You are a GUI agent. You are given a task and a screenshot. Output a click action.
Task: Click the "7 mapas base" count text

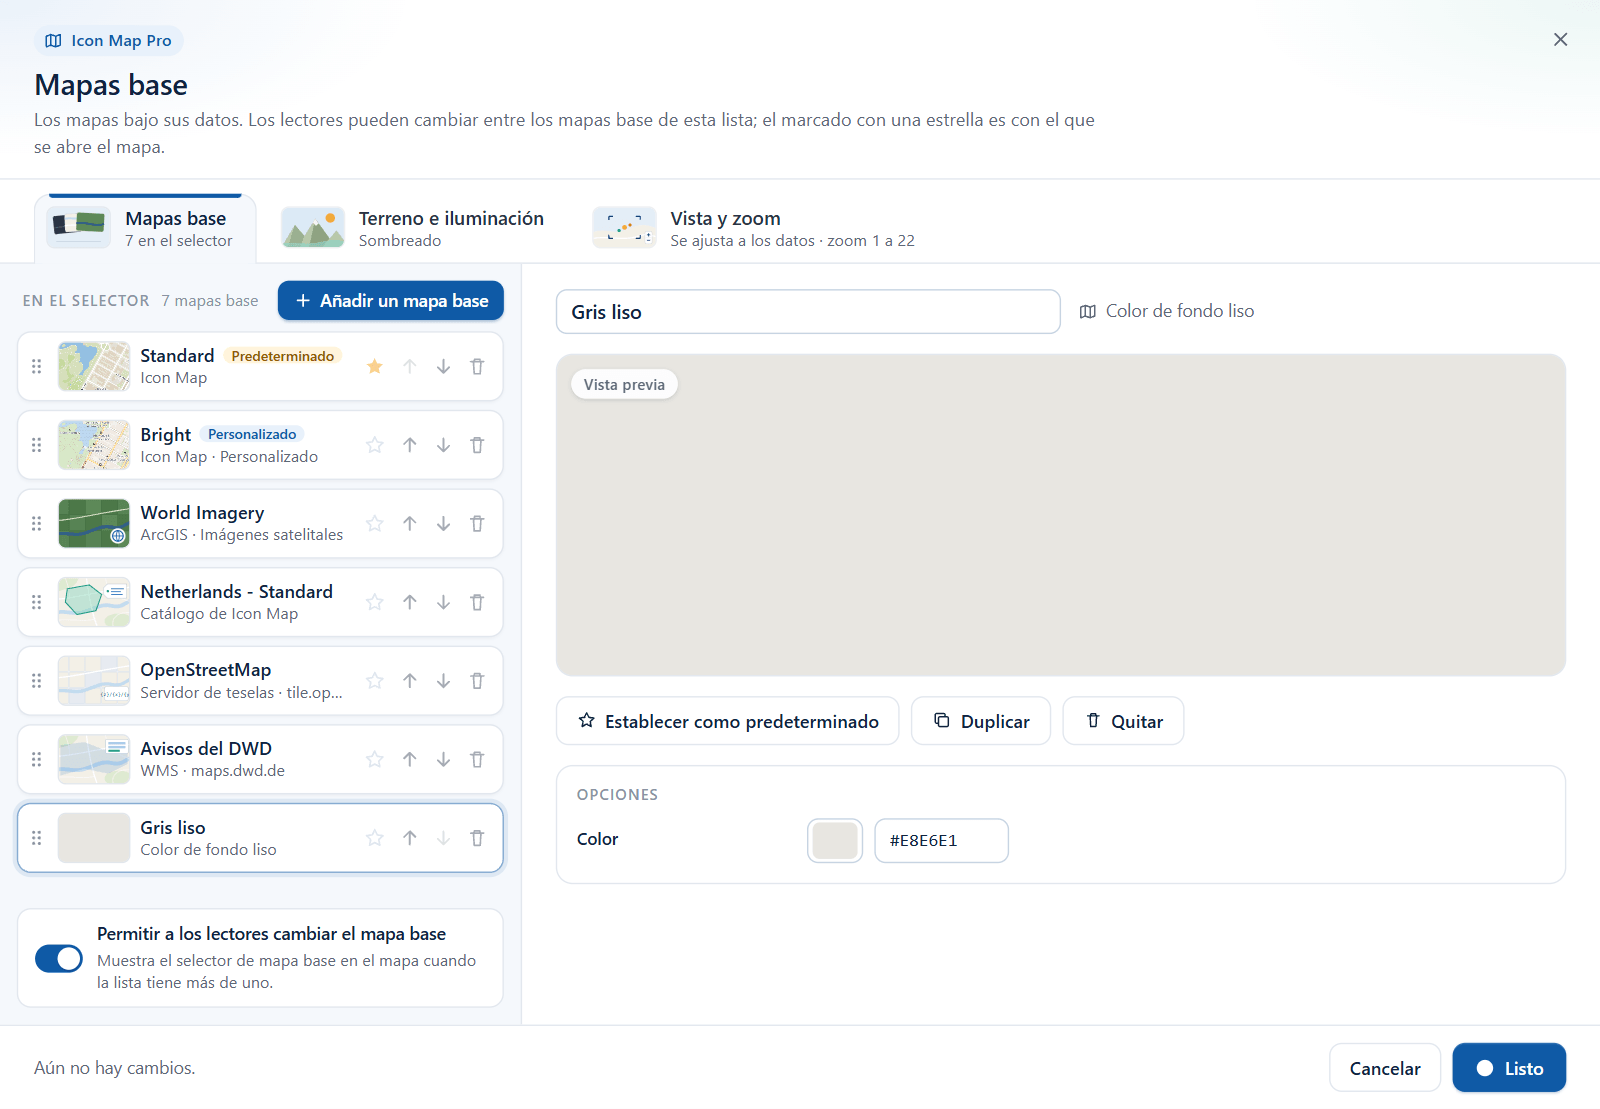(210, 301)
